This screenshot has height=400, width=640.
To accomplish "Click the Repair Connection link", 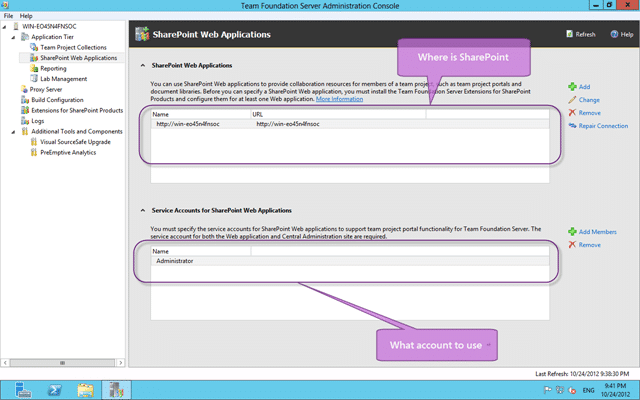I will pos(603,126).
